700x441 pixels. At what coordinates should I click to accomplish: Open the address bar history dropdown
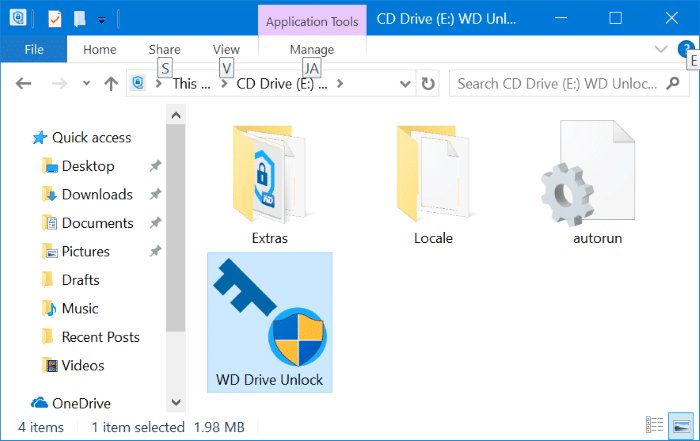pyautogui.click(x=405, y=83)
